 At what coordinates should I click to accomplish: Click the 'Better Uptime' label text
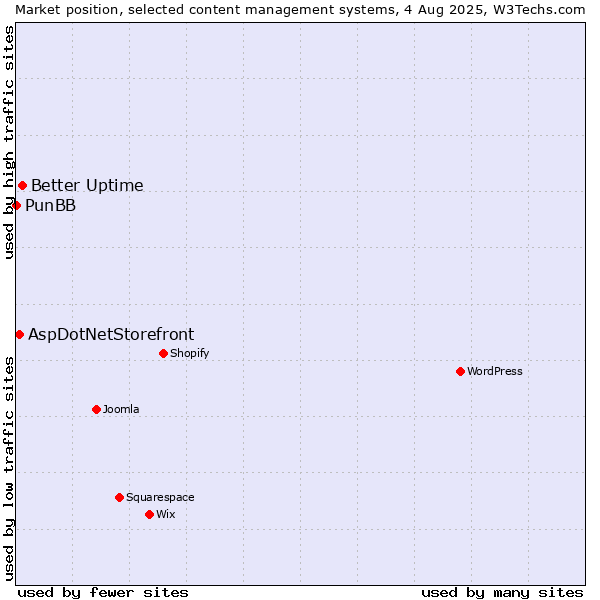click(87, 186)
